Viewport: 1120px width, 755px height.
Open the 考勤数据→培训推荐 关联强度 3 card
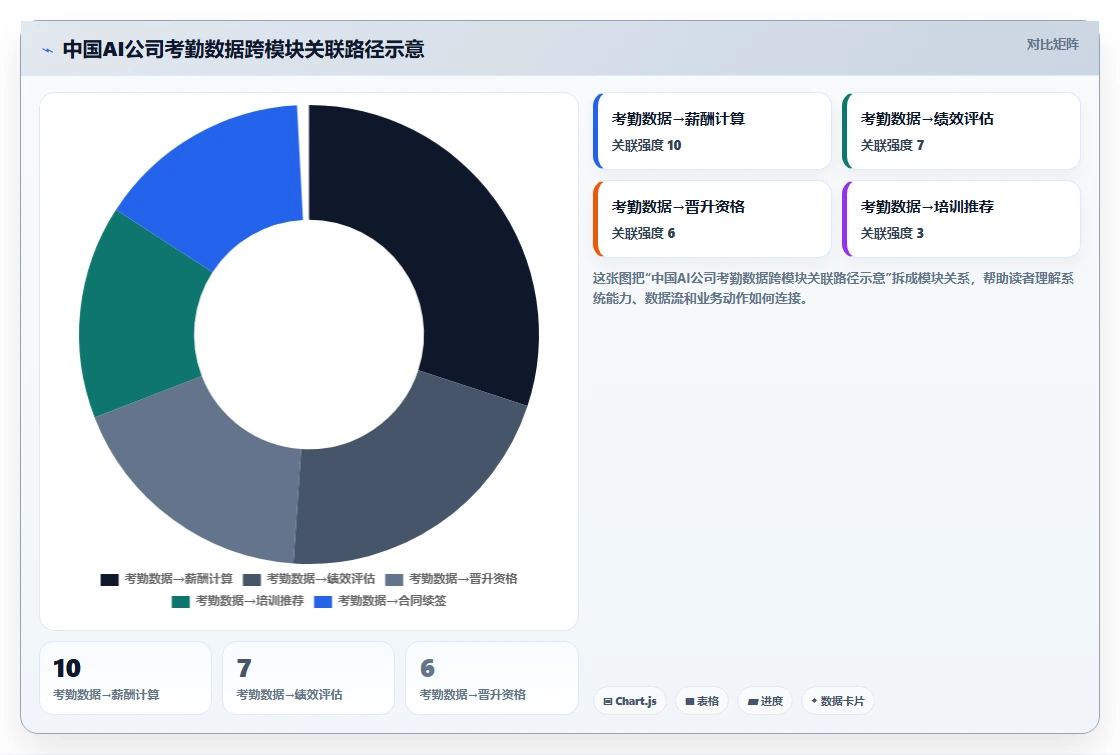961,219
